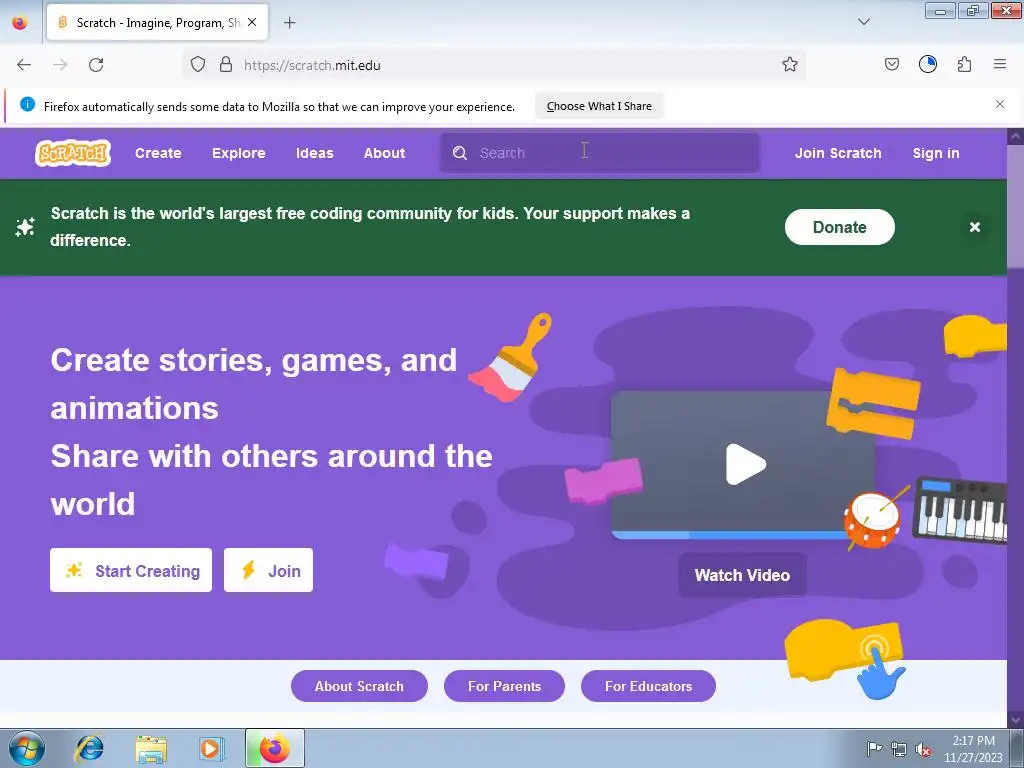Bookmark this page with the star icon
This screenshot has height=768, width=1024.
point(790,65)
